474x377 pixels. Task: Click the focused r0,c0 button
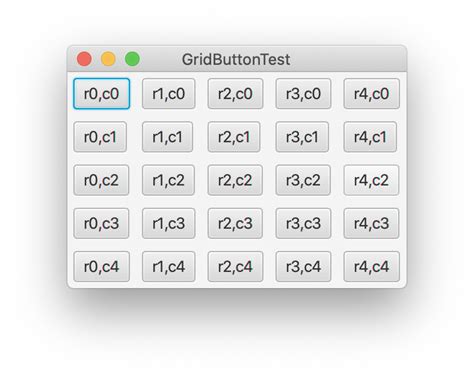point(101,94)
